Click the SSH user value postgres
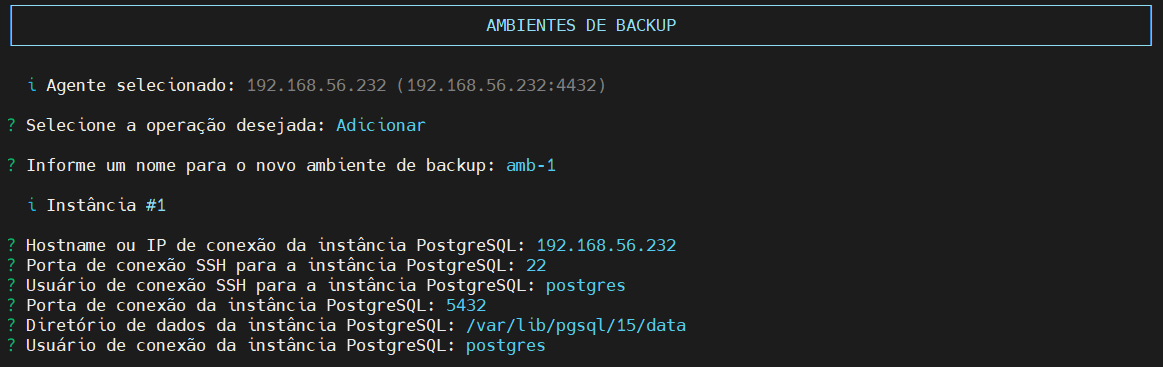The height and width of the screenshot is (367, 1163). [586, 286]
